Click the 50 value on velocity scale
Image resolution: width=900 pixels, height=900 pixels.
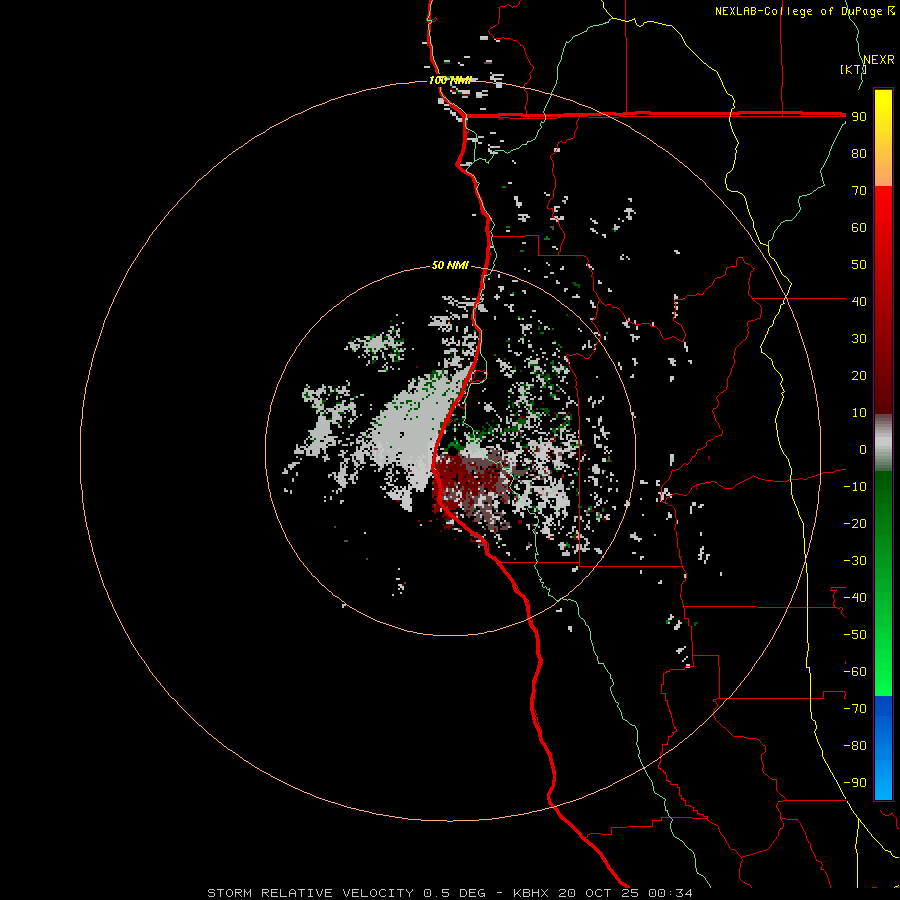pos(859,265)
